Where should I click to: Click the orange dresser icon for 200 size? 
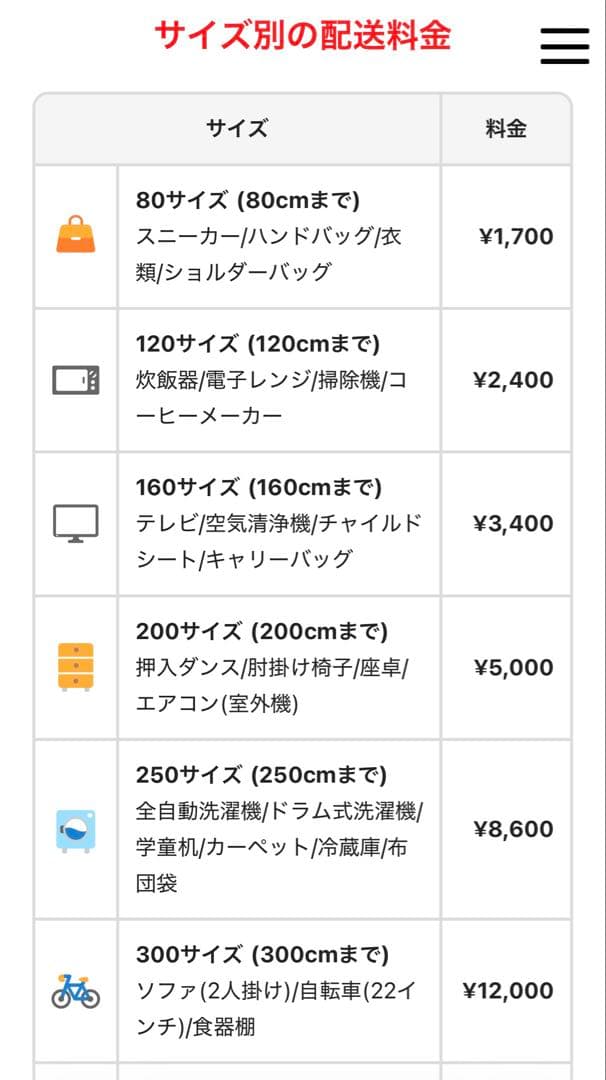(75, 666)
